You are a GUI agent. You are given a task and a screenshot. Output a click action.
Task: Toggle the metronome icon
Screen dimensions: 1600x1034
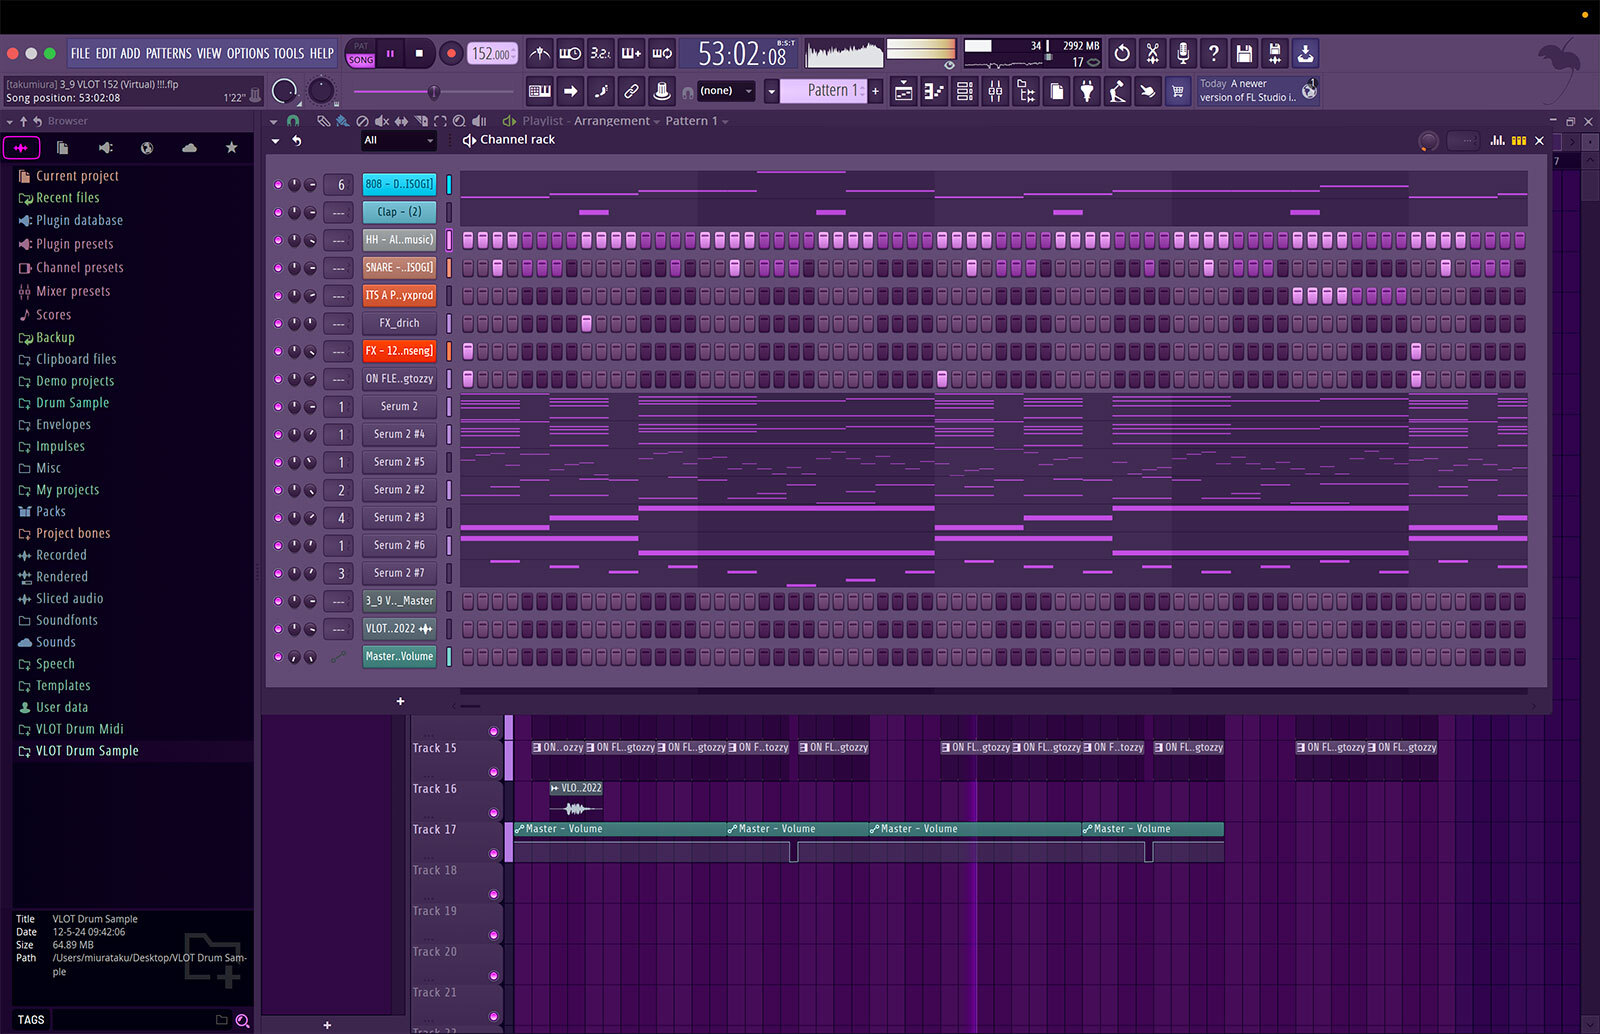tap(539, 54)
